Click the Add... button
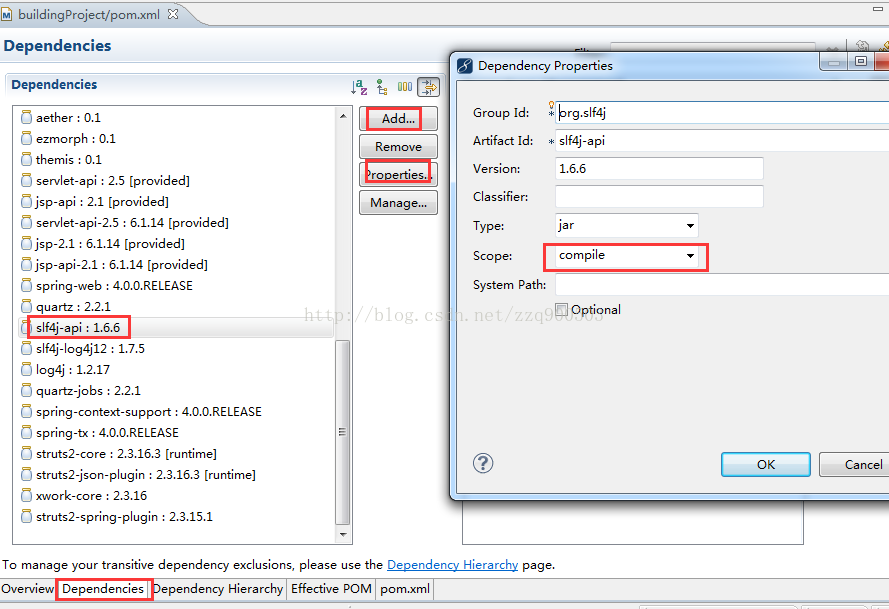This screenshot has height=609, width=889. [398, 119]
